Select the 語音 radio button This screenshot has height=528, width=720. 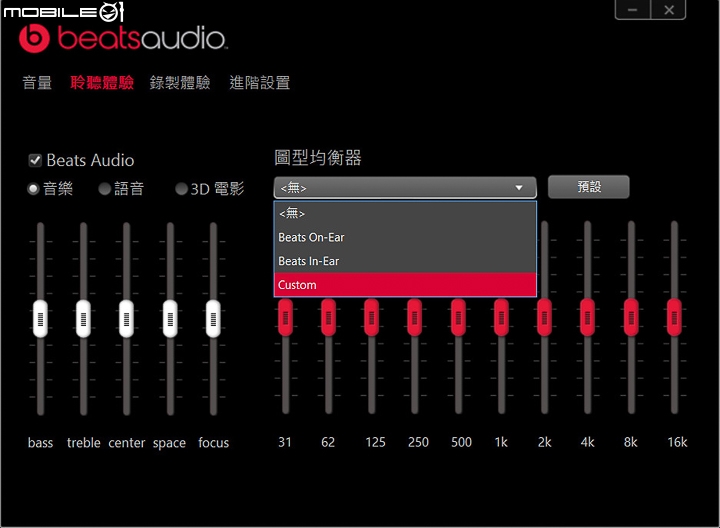105,189
